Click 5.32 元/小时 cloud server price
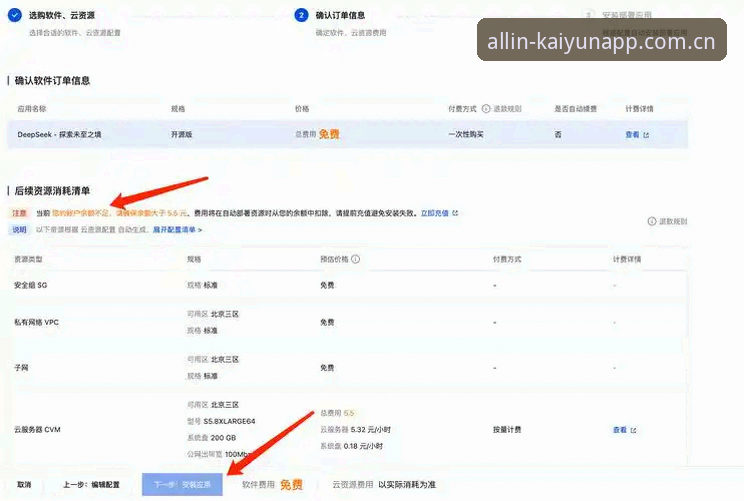Viewport: 744px width, 501px height. 370,429
